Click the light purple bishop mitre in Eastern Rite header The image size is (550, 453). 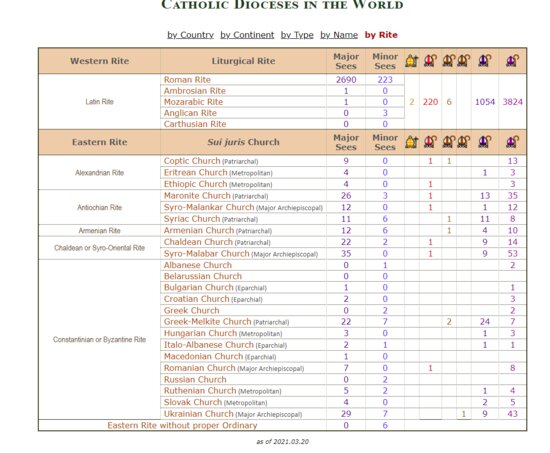512,142
